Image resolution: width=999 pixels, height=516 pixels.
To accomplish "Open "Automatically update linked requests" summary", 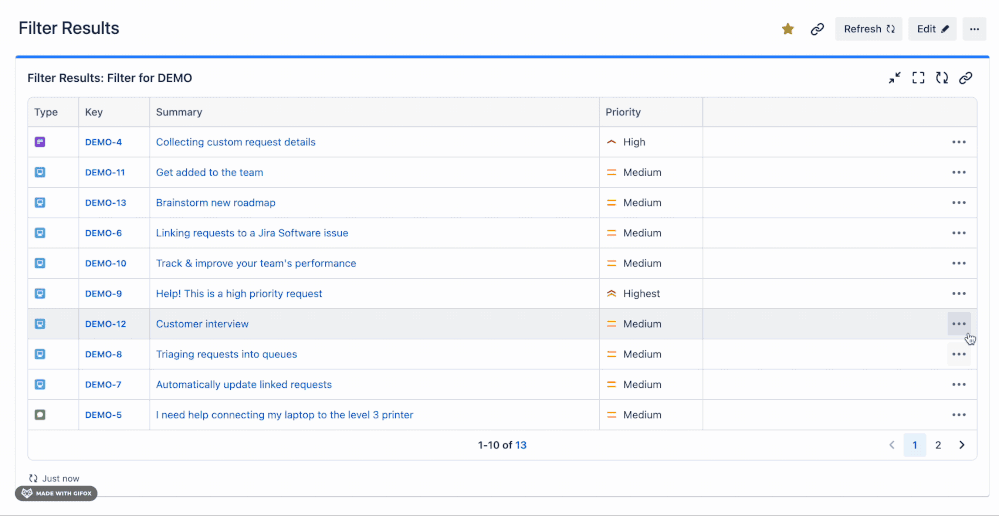I will click(244, 385).
